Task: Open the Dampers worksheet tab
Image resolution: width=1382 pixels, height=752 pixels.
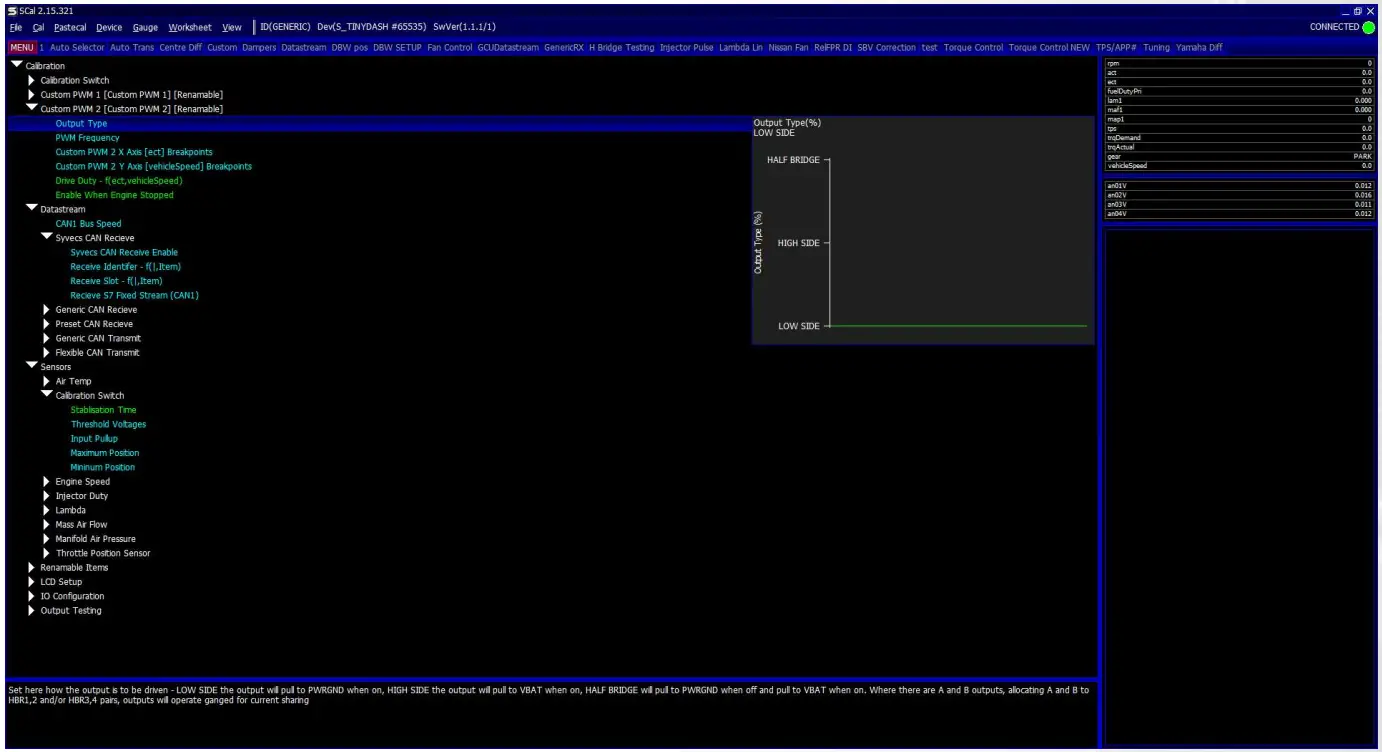Action: pyautogui.click(x=259, y=47)
